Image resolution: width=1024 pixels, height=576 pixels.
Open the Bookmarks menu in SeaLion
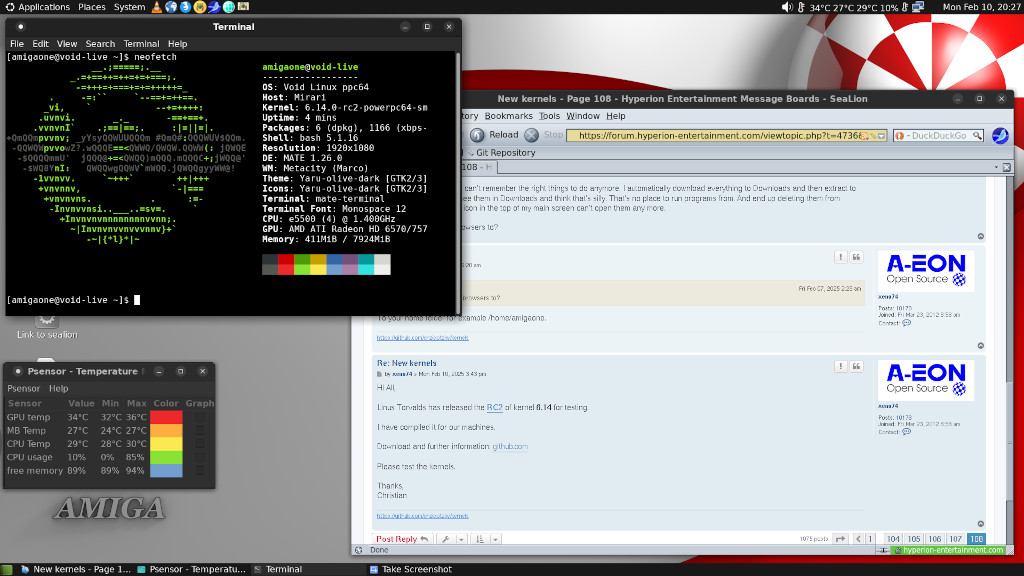[508, 116]
